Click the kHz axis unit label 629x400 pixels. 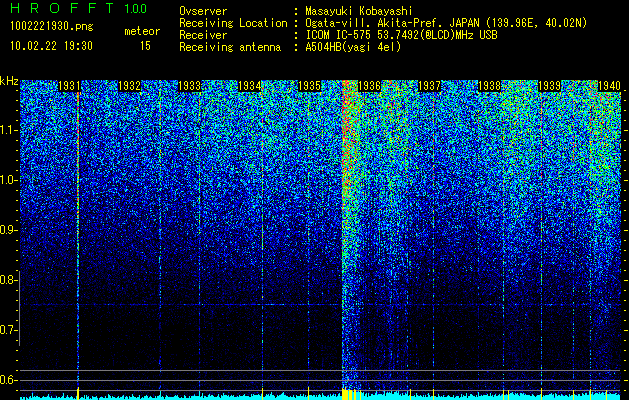pos(9,81)
